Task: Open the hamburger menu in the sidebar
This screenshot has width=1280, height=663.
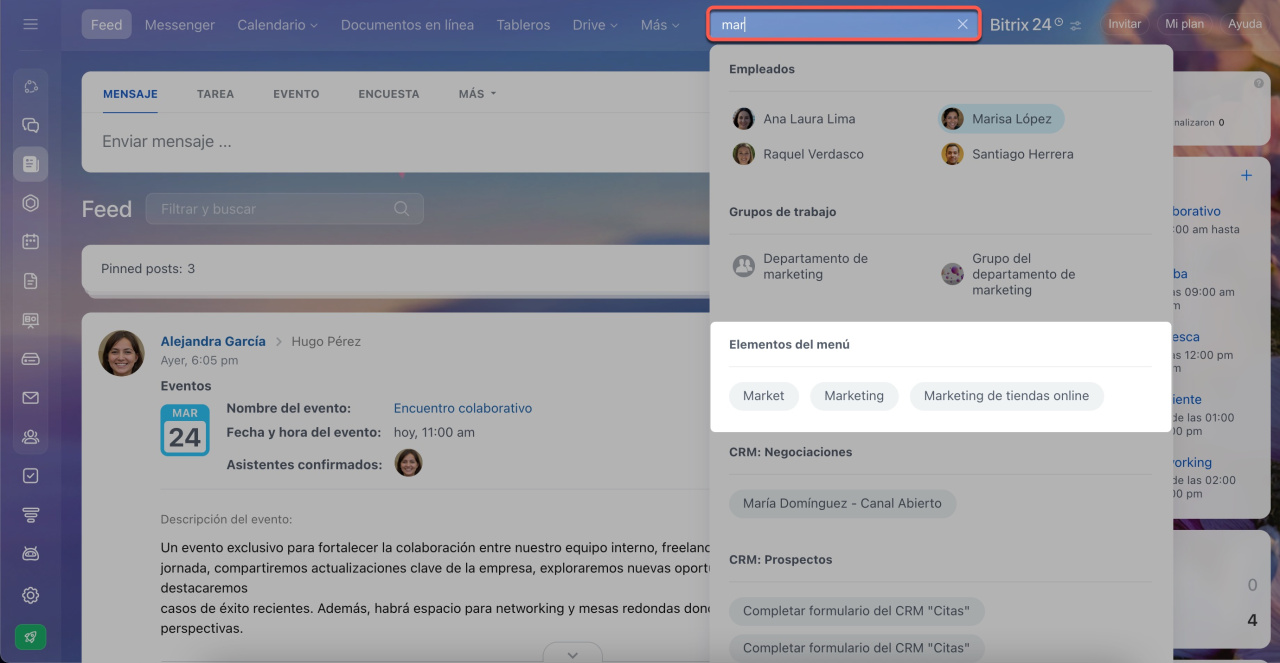Action: pos(30,24)
